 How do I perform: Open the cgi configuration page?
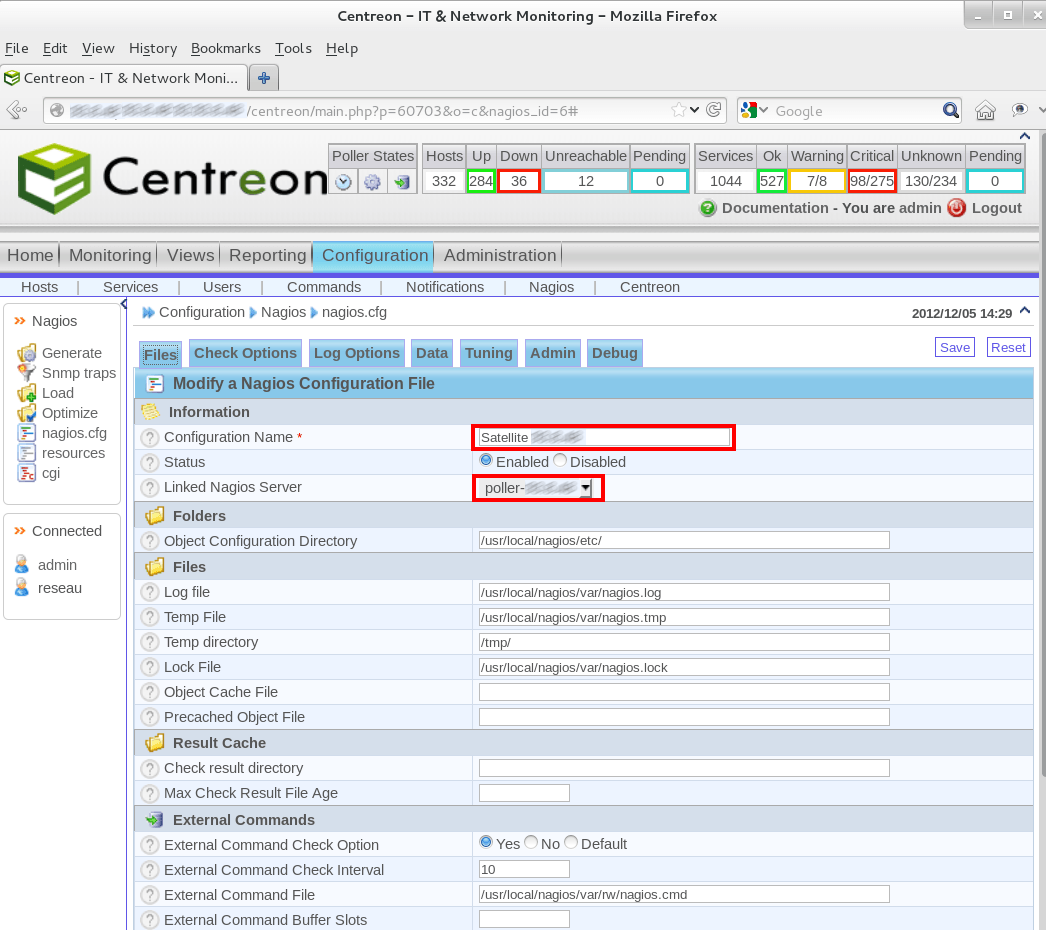pyautogui.click(x=51, y=472)
